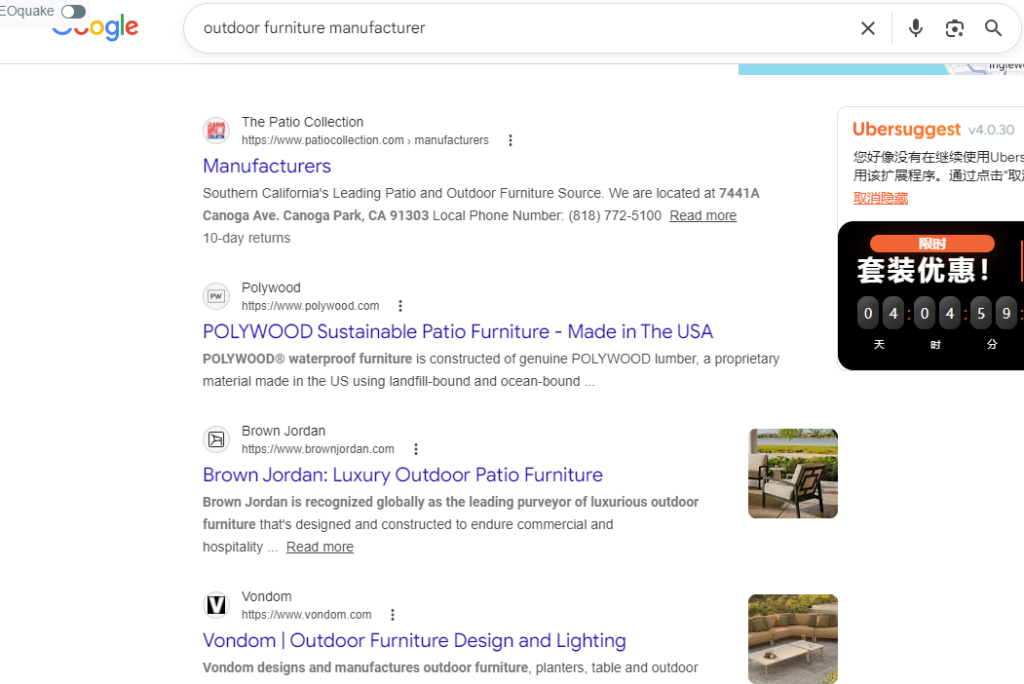Click the outdoor furniture manufacturer search field

coord(522,28)
